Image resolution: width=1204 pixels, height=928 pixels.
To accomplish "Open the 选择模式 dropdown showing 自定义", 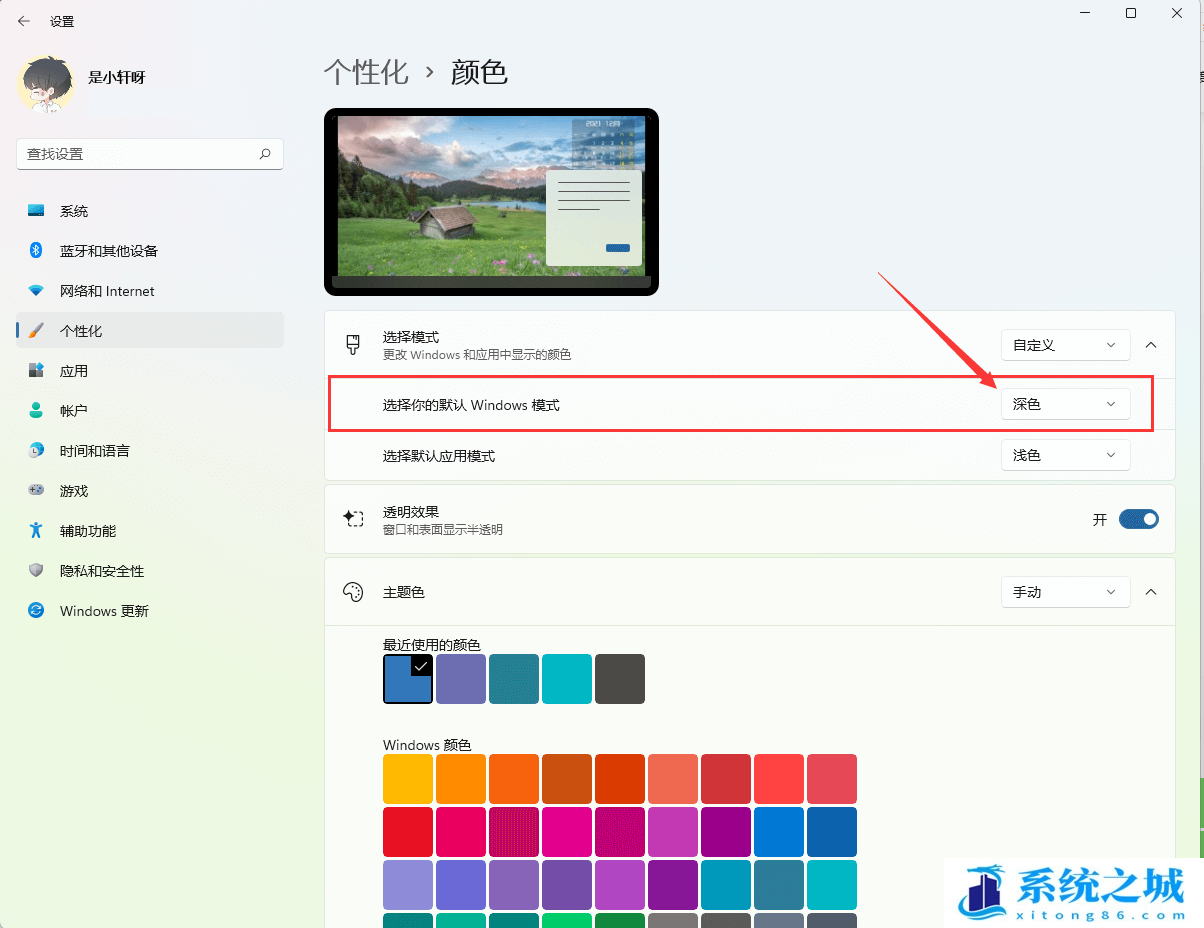I will (1065, 345).
